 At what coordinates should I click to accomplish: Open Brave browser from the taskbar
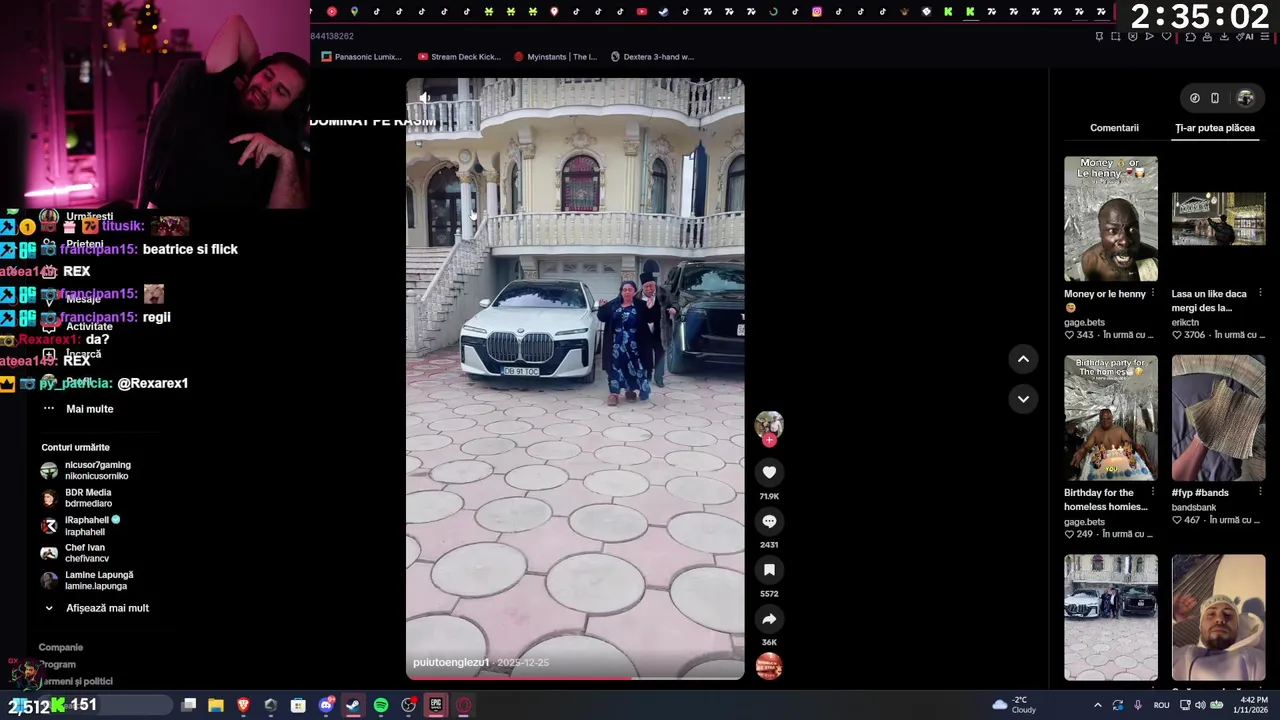point(243,705)
